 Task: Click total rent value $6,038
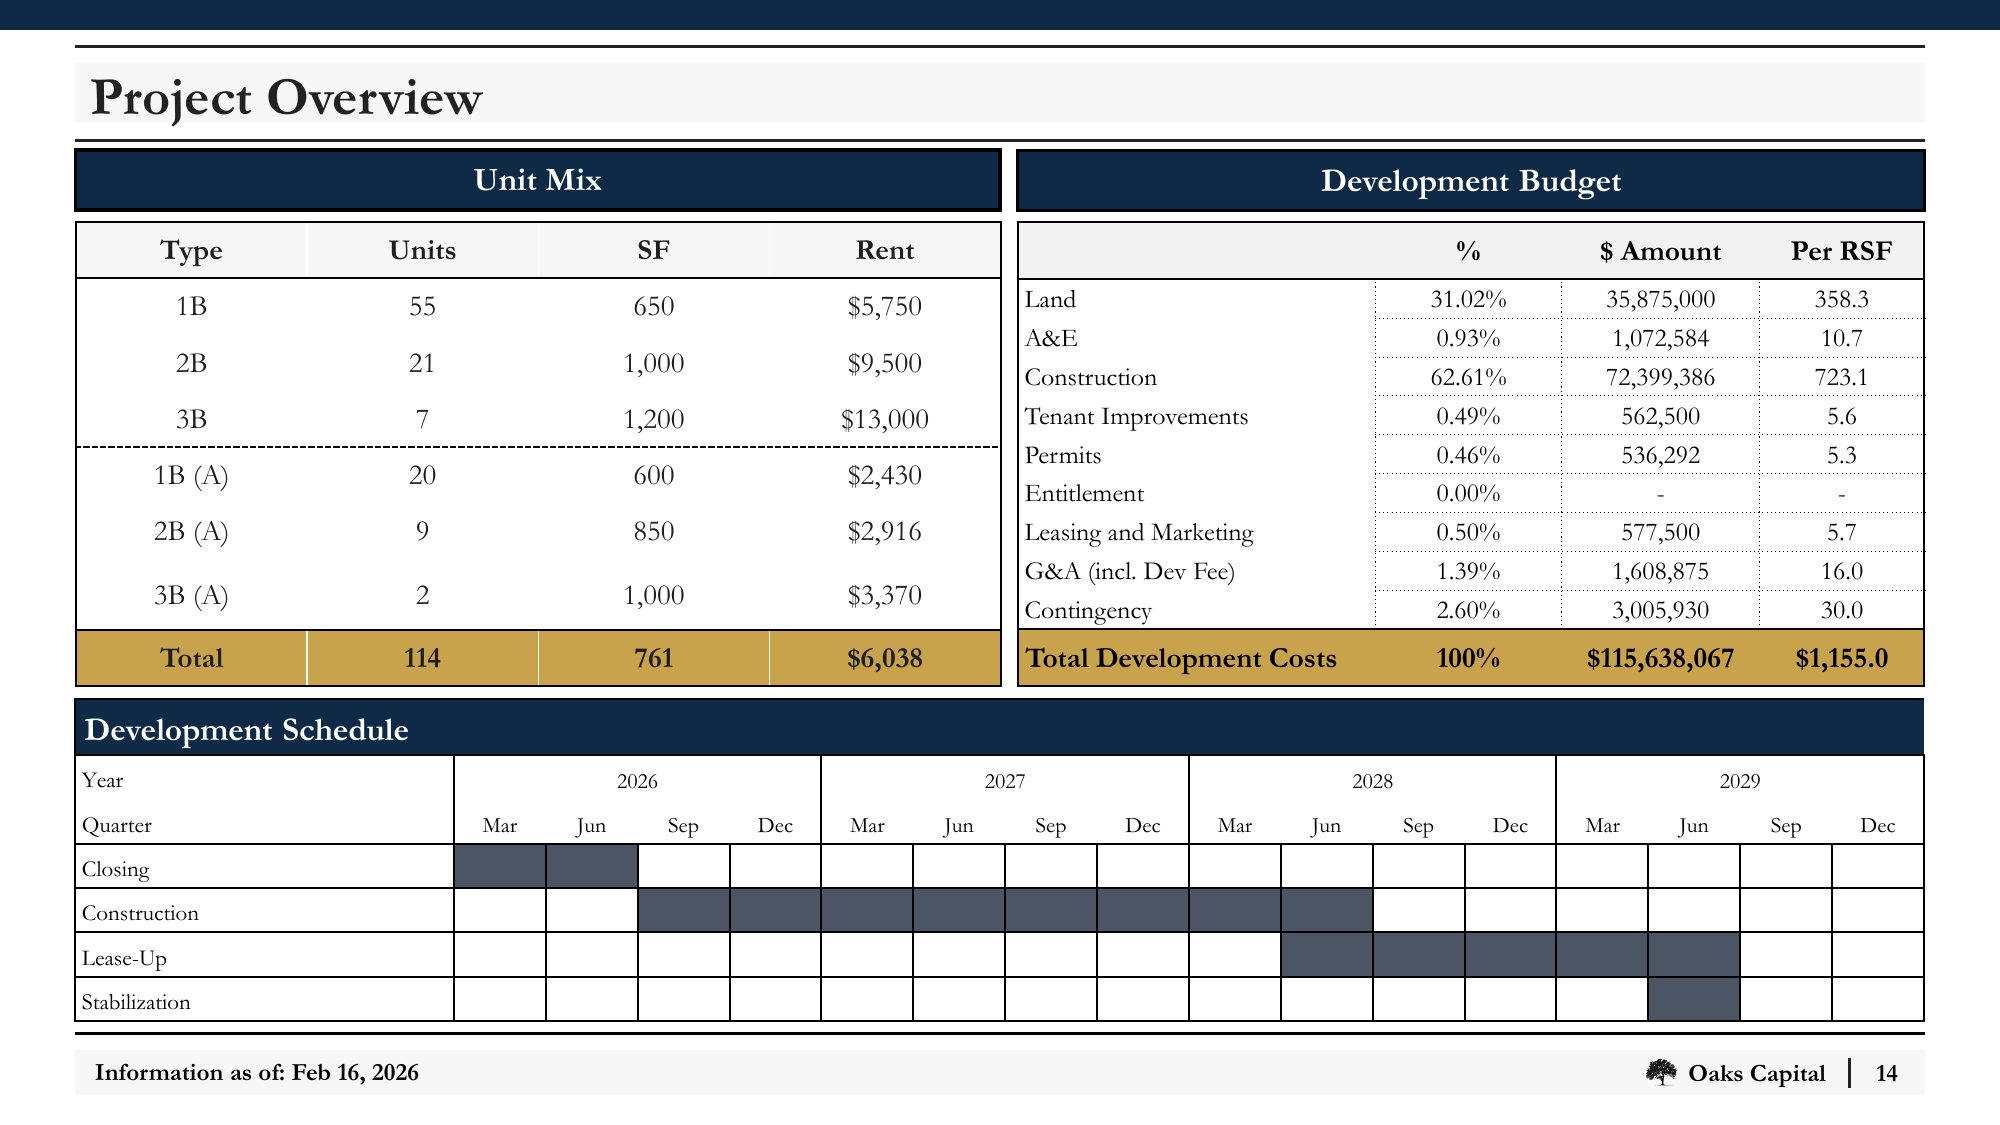[x=884, y=658]
